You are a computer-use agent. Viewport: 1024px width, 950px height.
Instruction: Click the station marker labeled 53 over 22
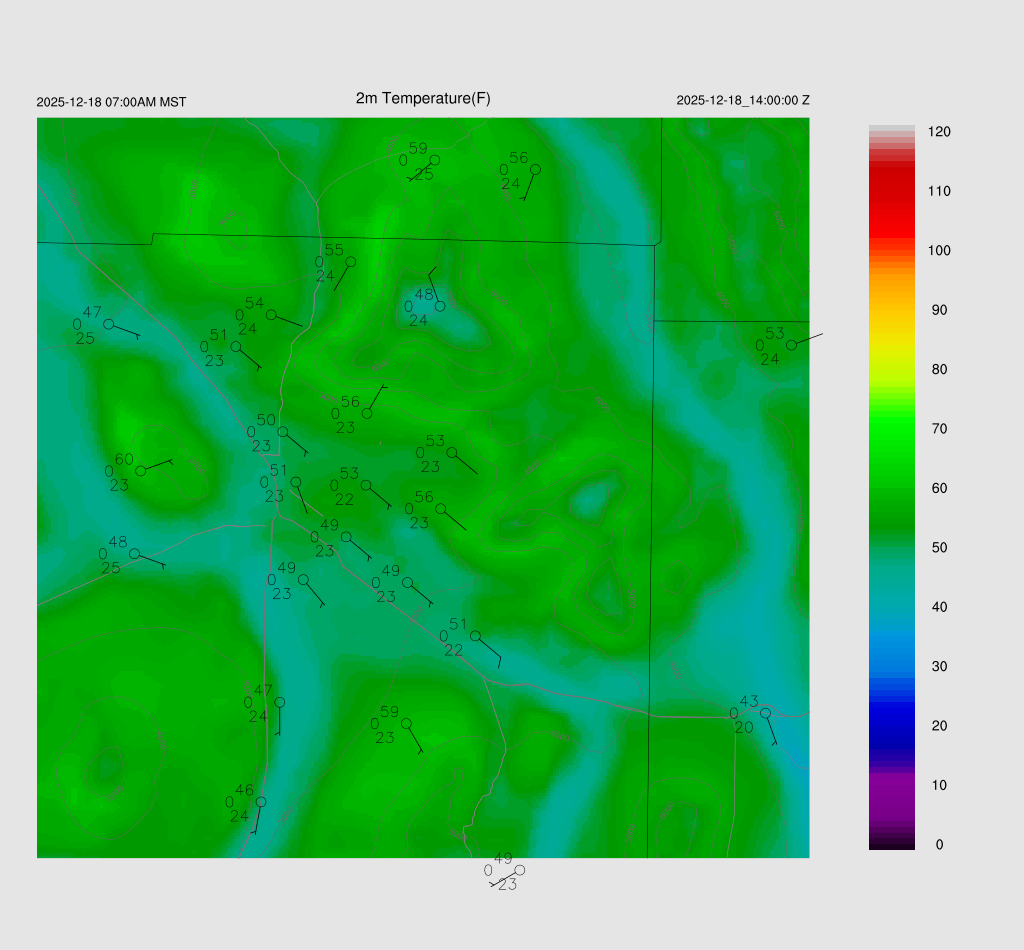(x=366, y=485)
